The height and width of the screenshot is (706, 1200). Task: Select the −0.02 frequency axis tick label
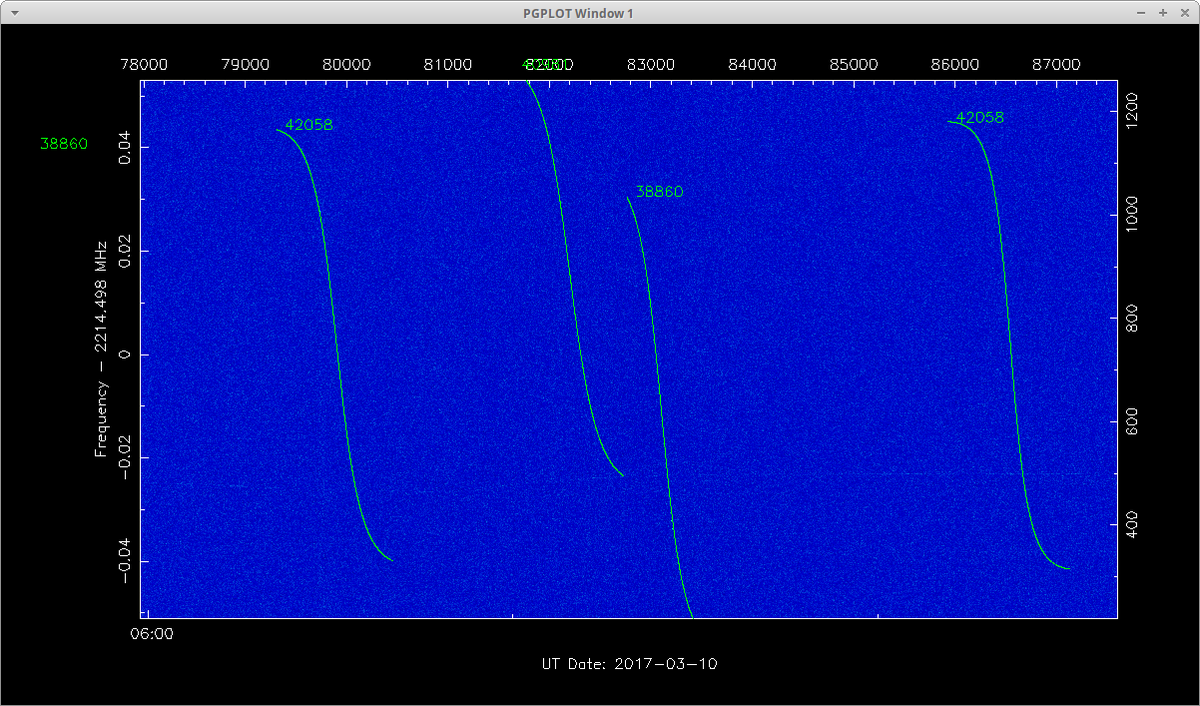[x=124, y=458]
